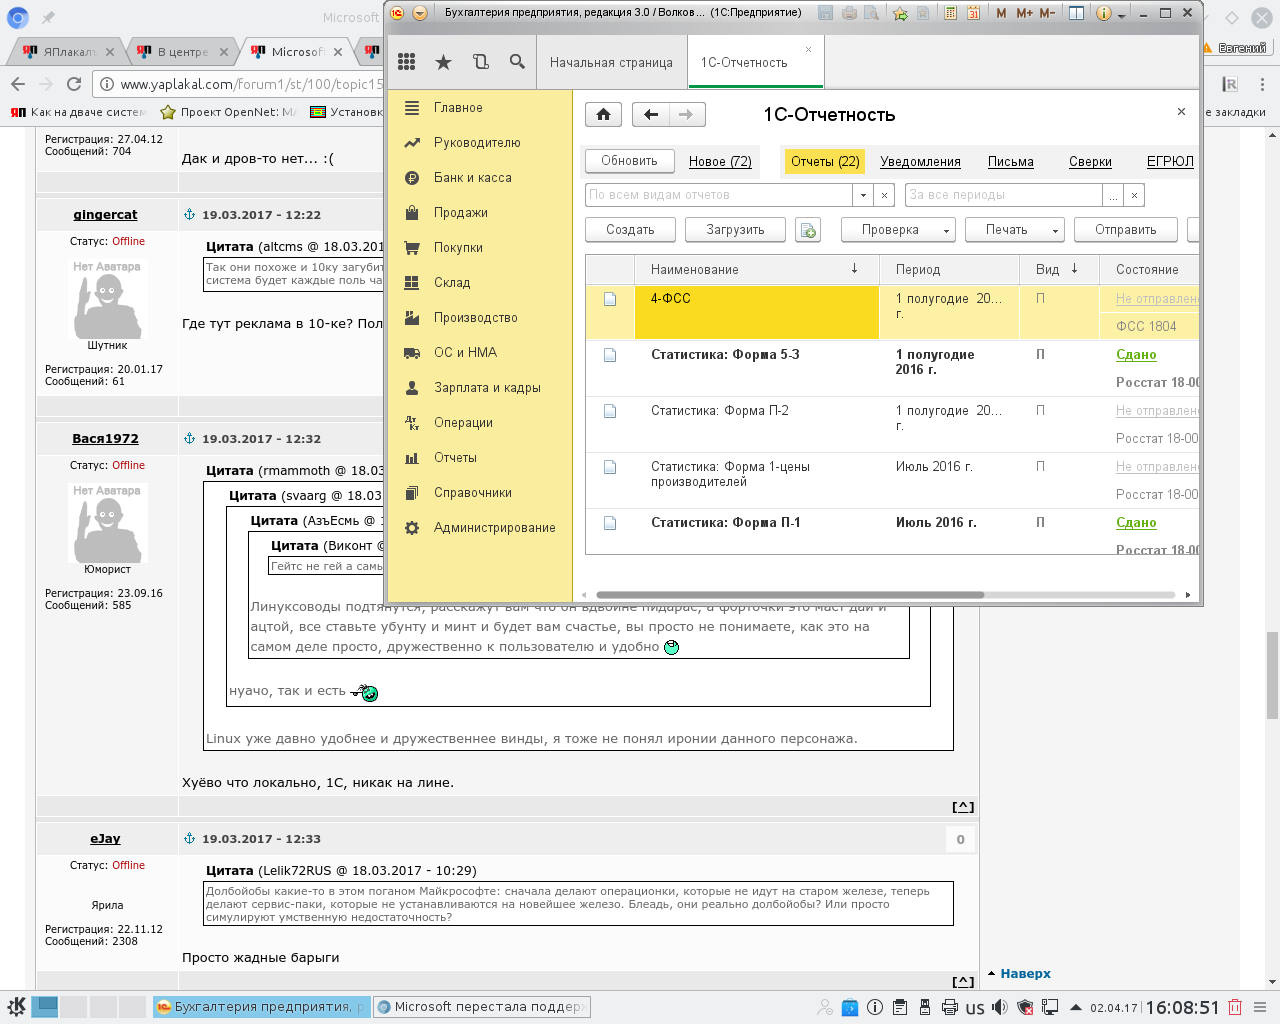Click the M+ memory add button

[x=1025, y=13]
